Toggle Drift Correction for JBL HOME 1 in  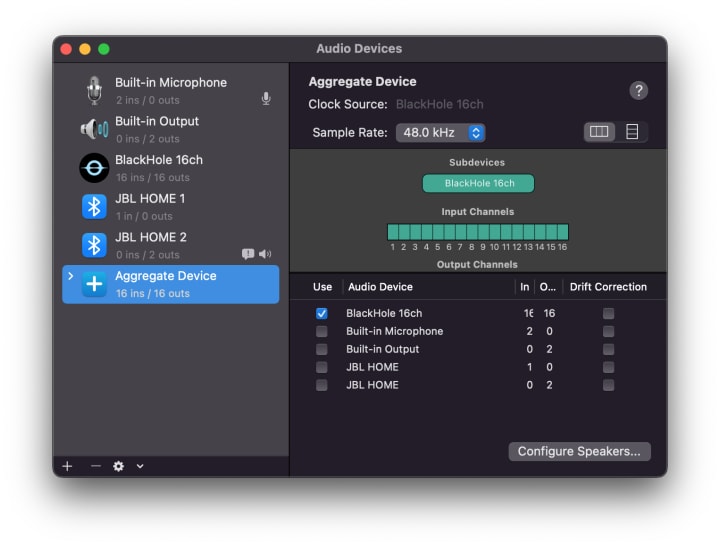click(x=608, y=367)
